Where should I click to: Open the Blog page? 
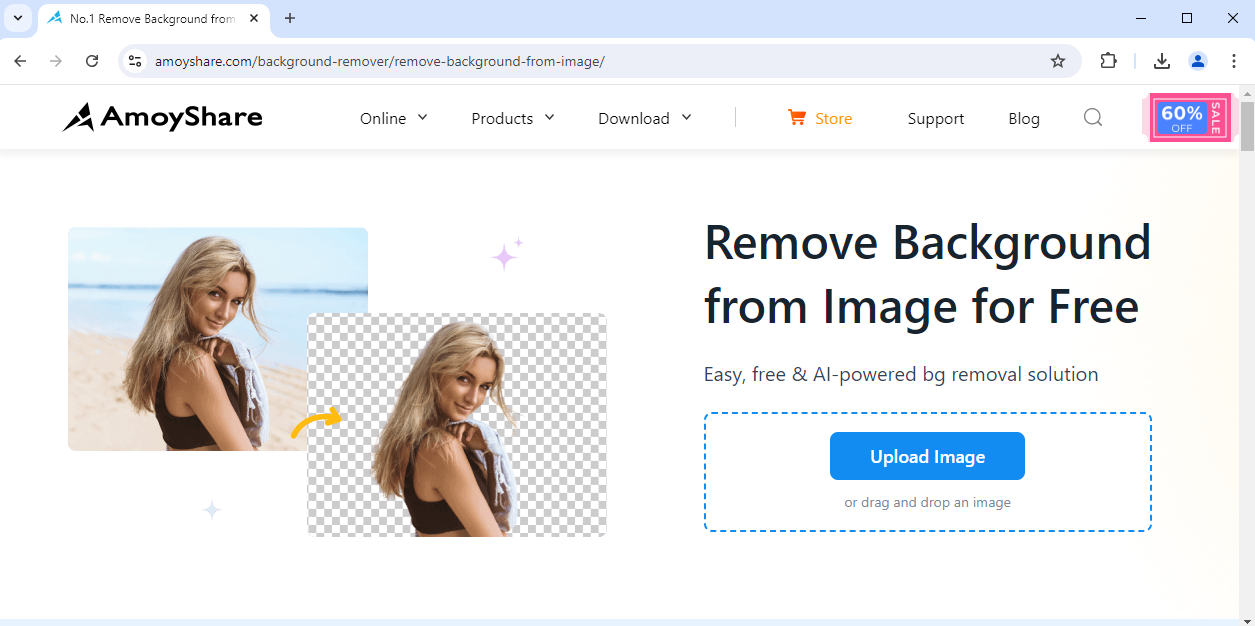point(1024,118)
